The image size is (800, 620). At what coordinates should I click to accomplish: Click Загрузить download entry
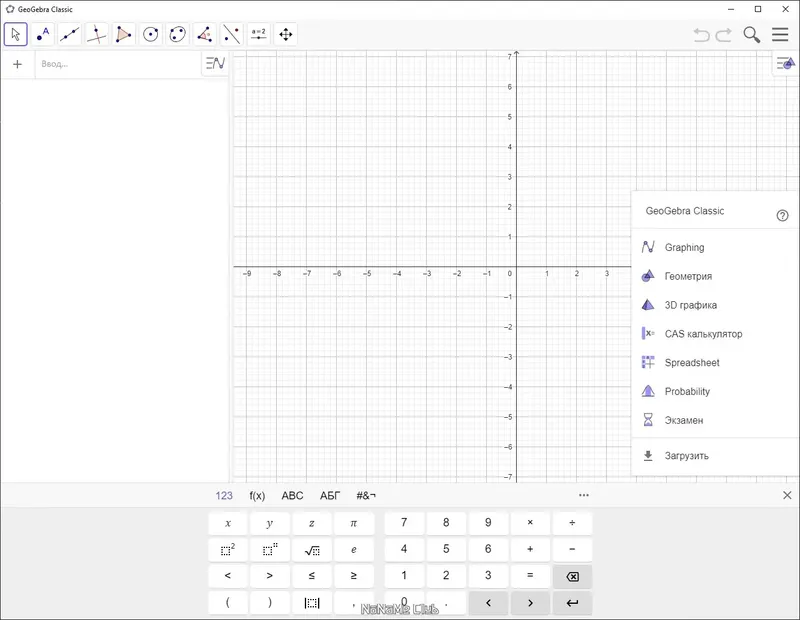(714, 456)
